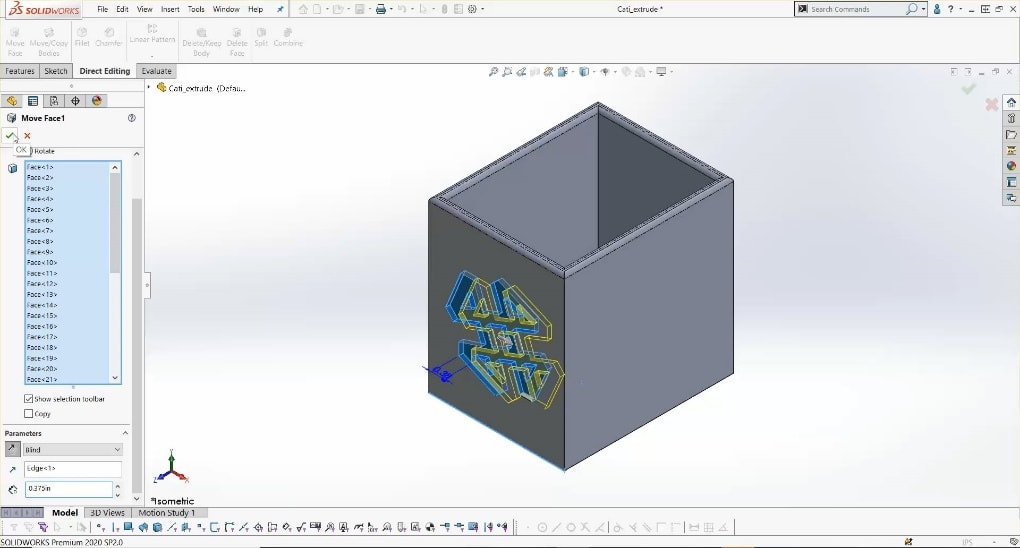Enable the Copy checkbox
1020x548 pixels.
click(29, 413)
